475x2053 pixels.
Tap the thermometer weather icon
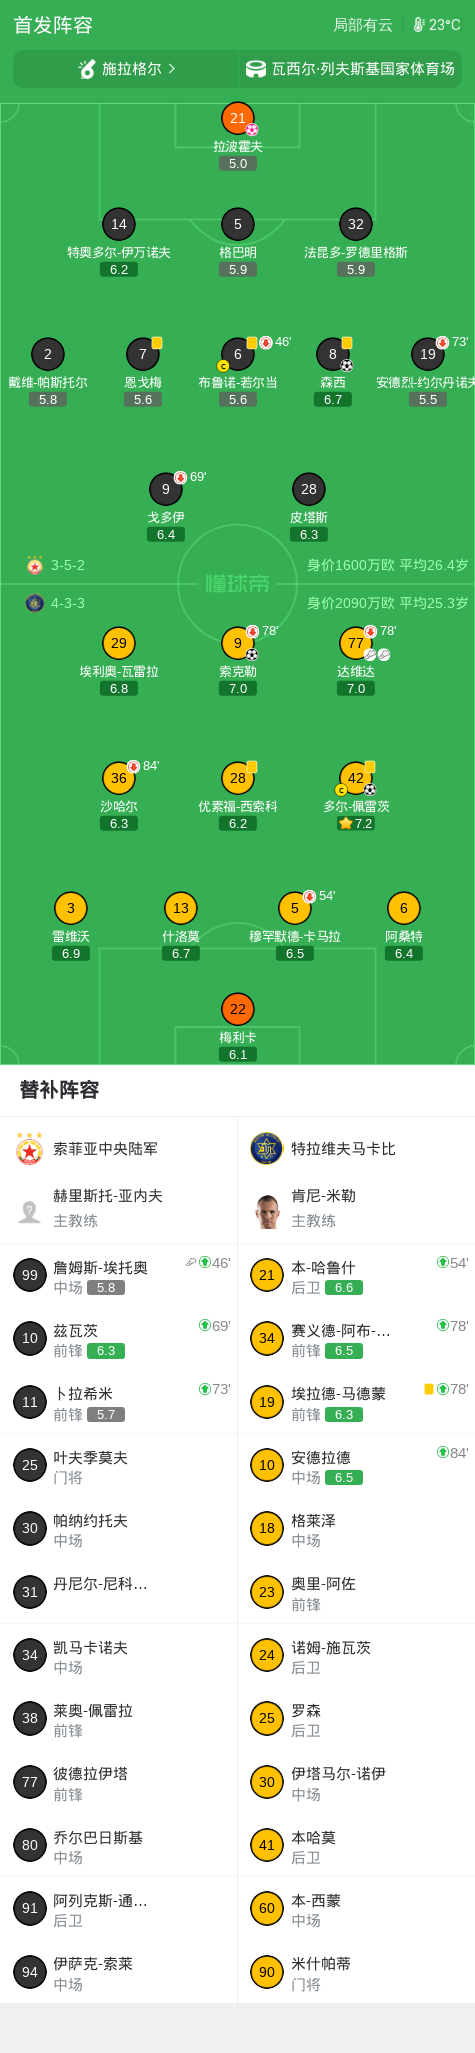coord(419,25)
